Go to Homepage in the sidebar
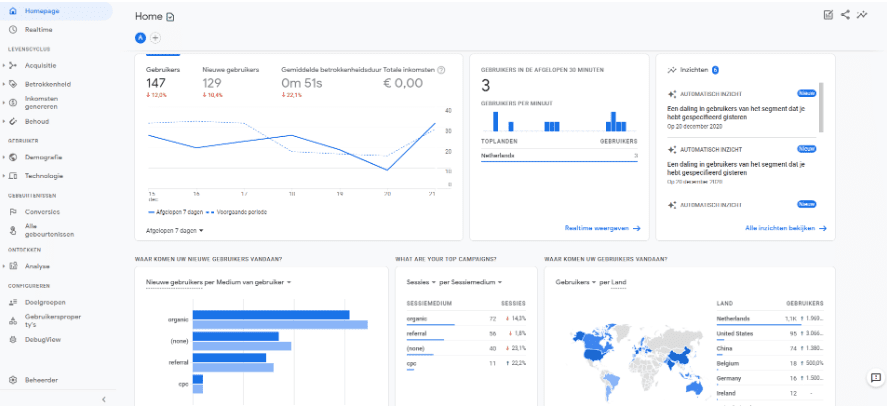Image resolution: width=887 pixels, height=409 pixels. (42, 11)
